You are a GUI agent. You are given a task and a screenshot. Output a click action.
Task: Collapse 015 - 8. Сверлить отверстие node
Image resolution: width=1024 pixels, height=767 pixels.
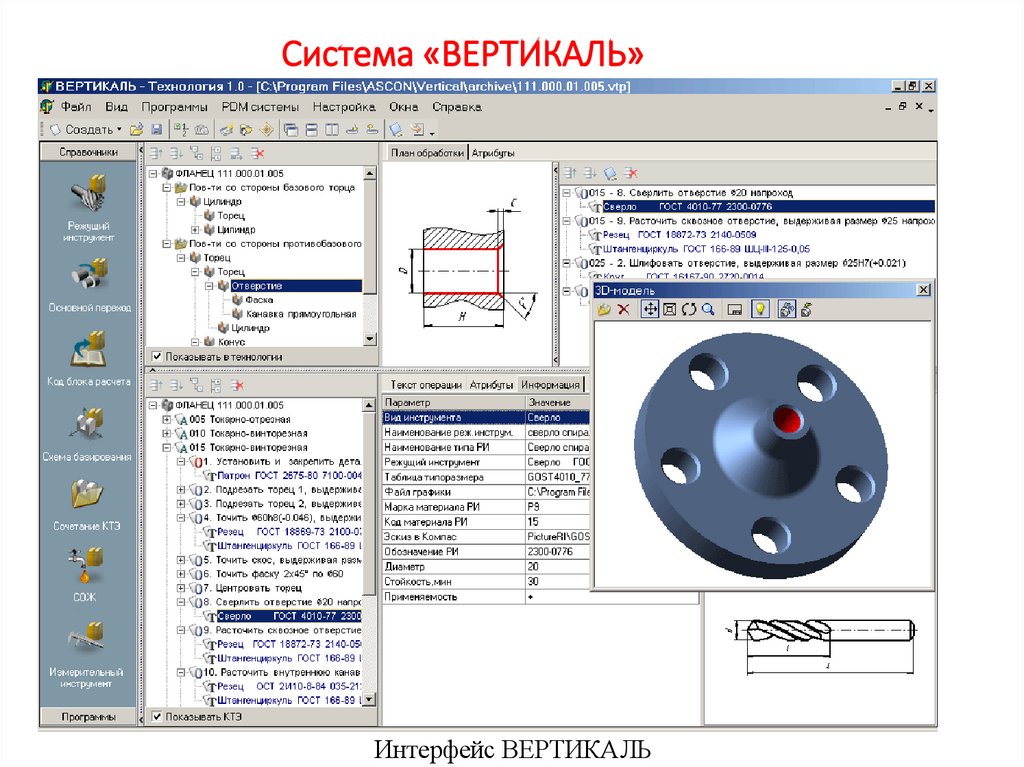point(567,193)
